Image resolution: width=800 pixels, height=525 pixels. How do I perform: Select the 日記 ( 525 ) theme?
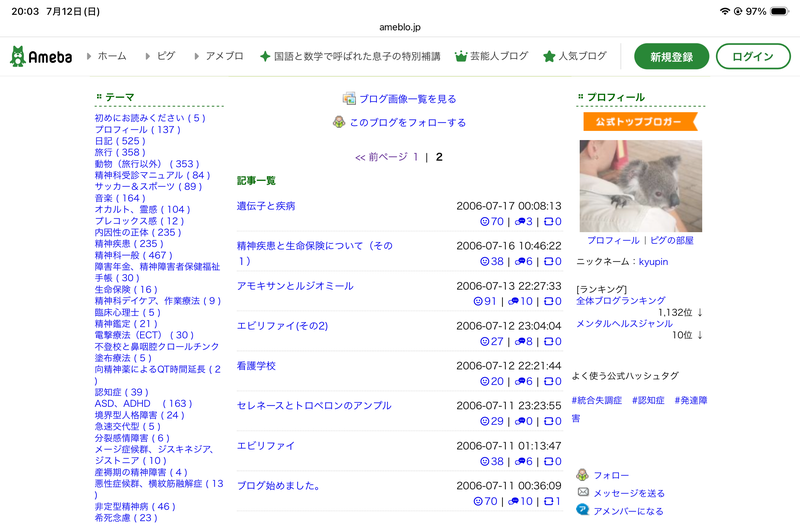point(120,141)
